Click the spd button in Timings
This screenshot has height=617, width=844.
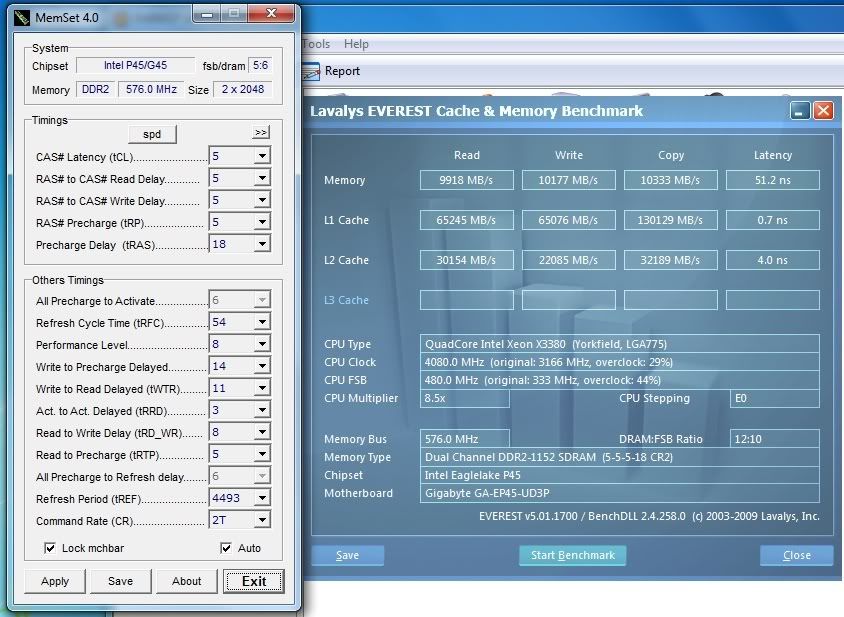pos(152,135)
